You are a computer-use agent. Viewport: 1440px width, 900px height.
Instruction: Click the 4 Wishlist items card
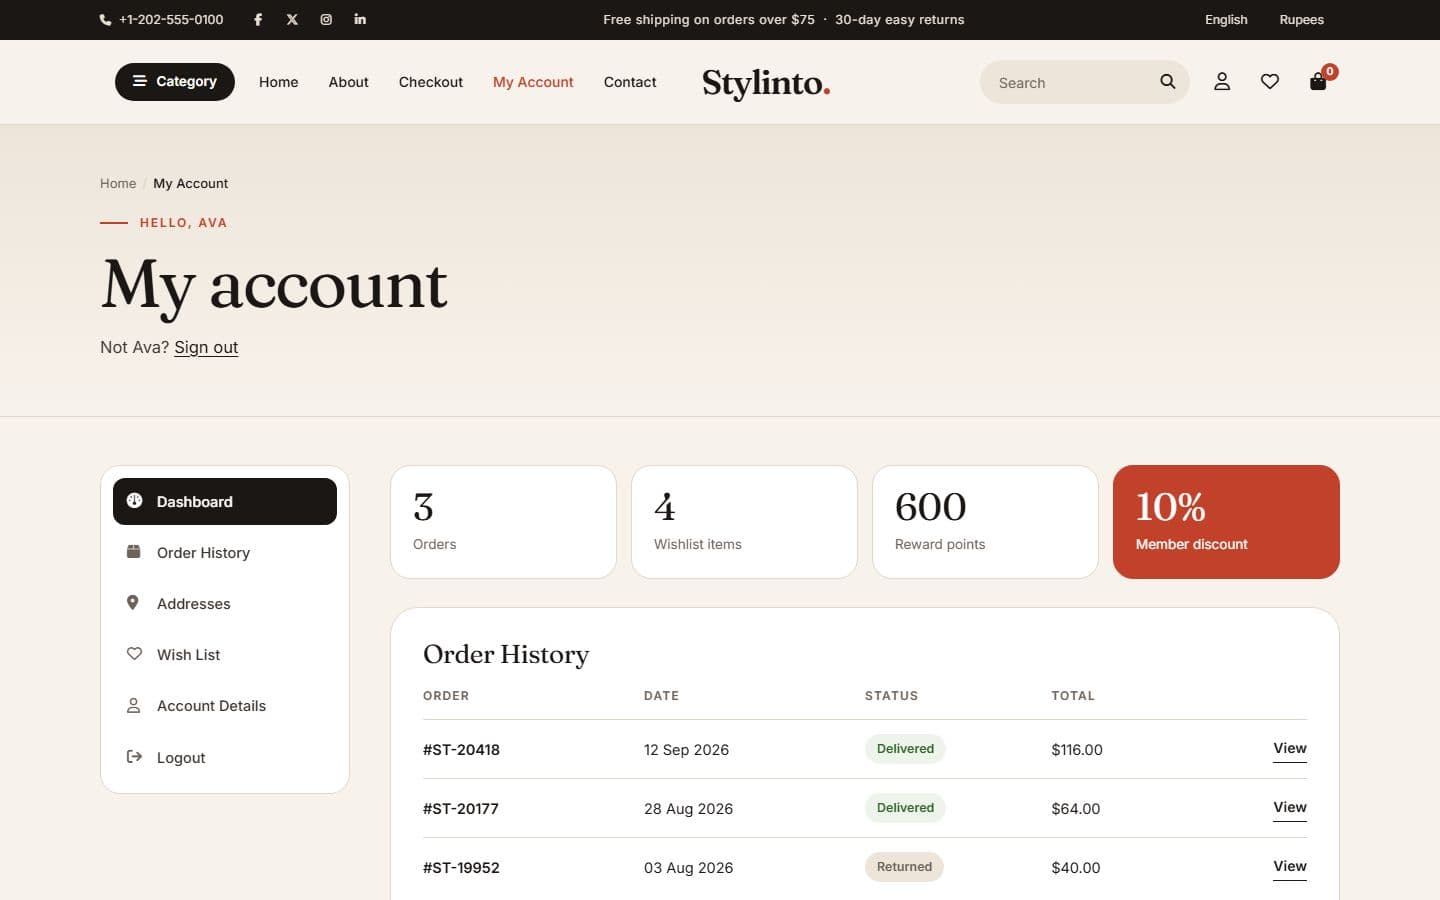pyautogui.click(x=744, y=522)
